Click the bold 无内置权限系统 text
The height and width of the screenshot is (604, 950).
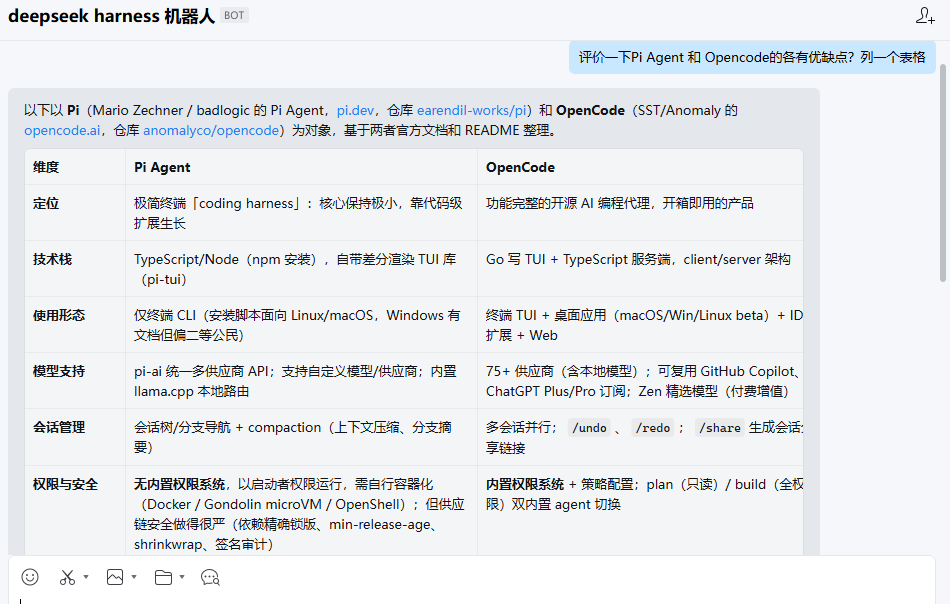pos(179,484)
